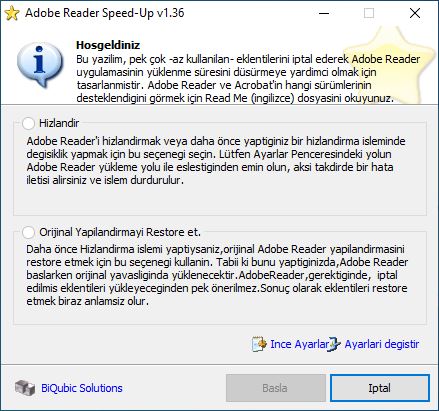Visit the BiQubic Solutions link
This screenshot has height=411, width=439.
point(82,388)
